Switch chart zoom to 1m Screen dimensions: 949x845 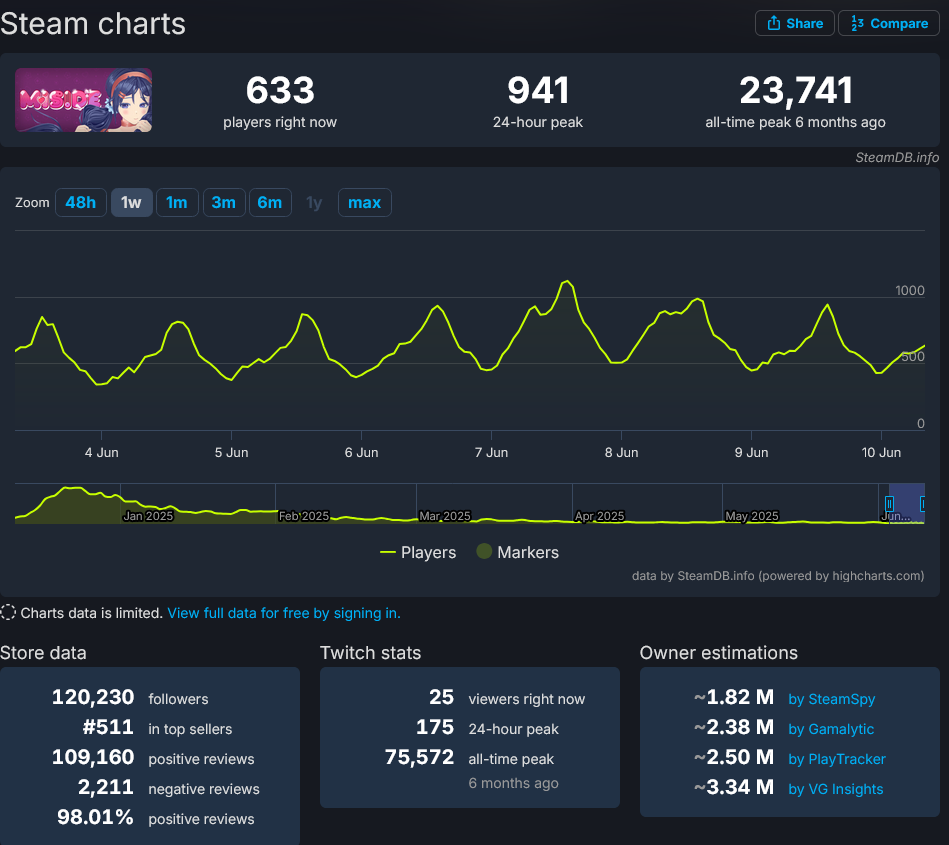pyautogui.click(x=177, y=202)
